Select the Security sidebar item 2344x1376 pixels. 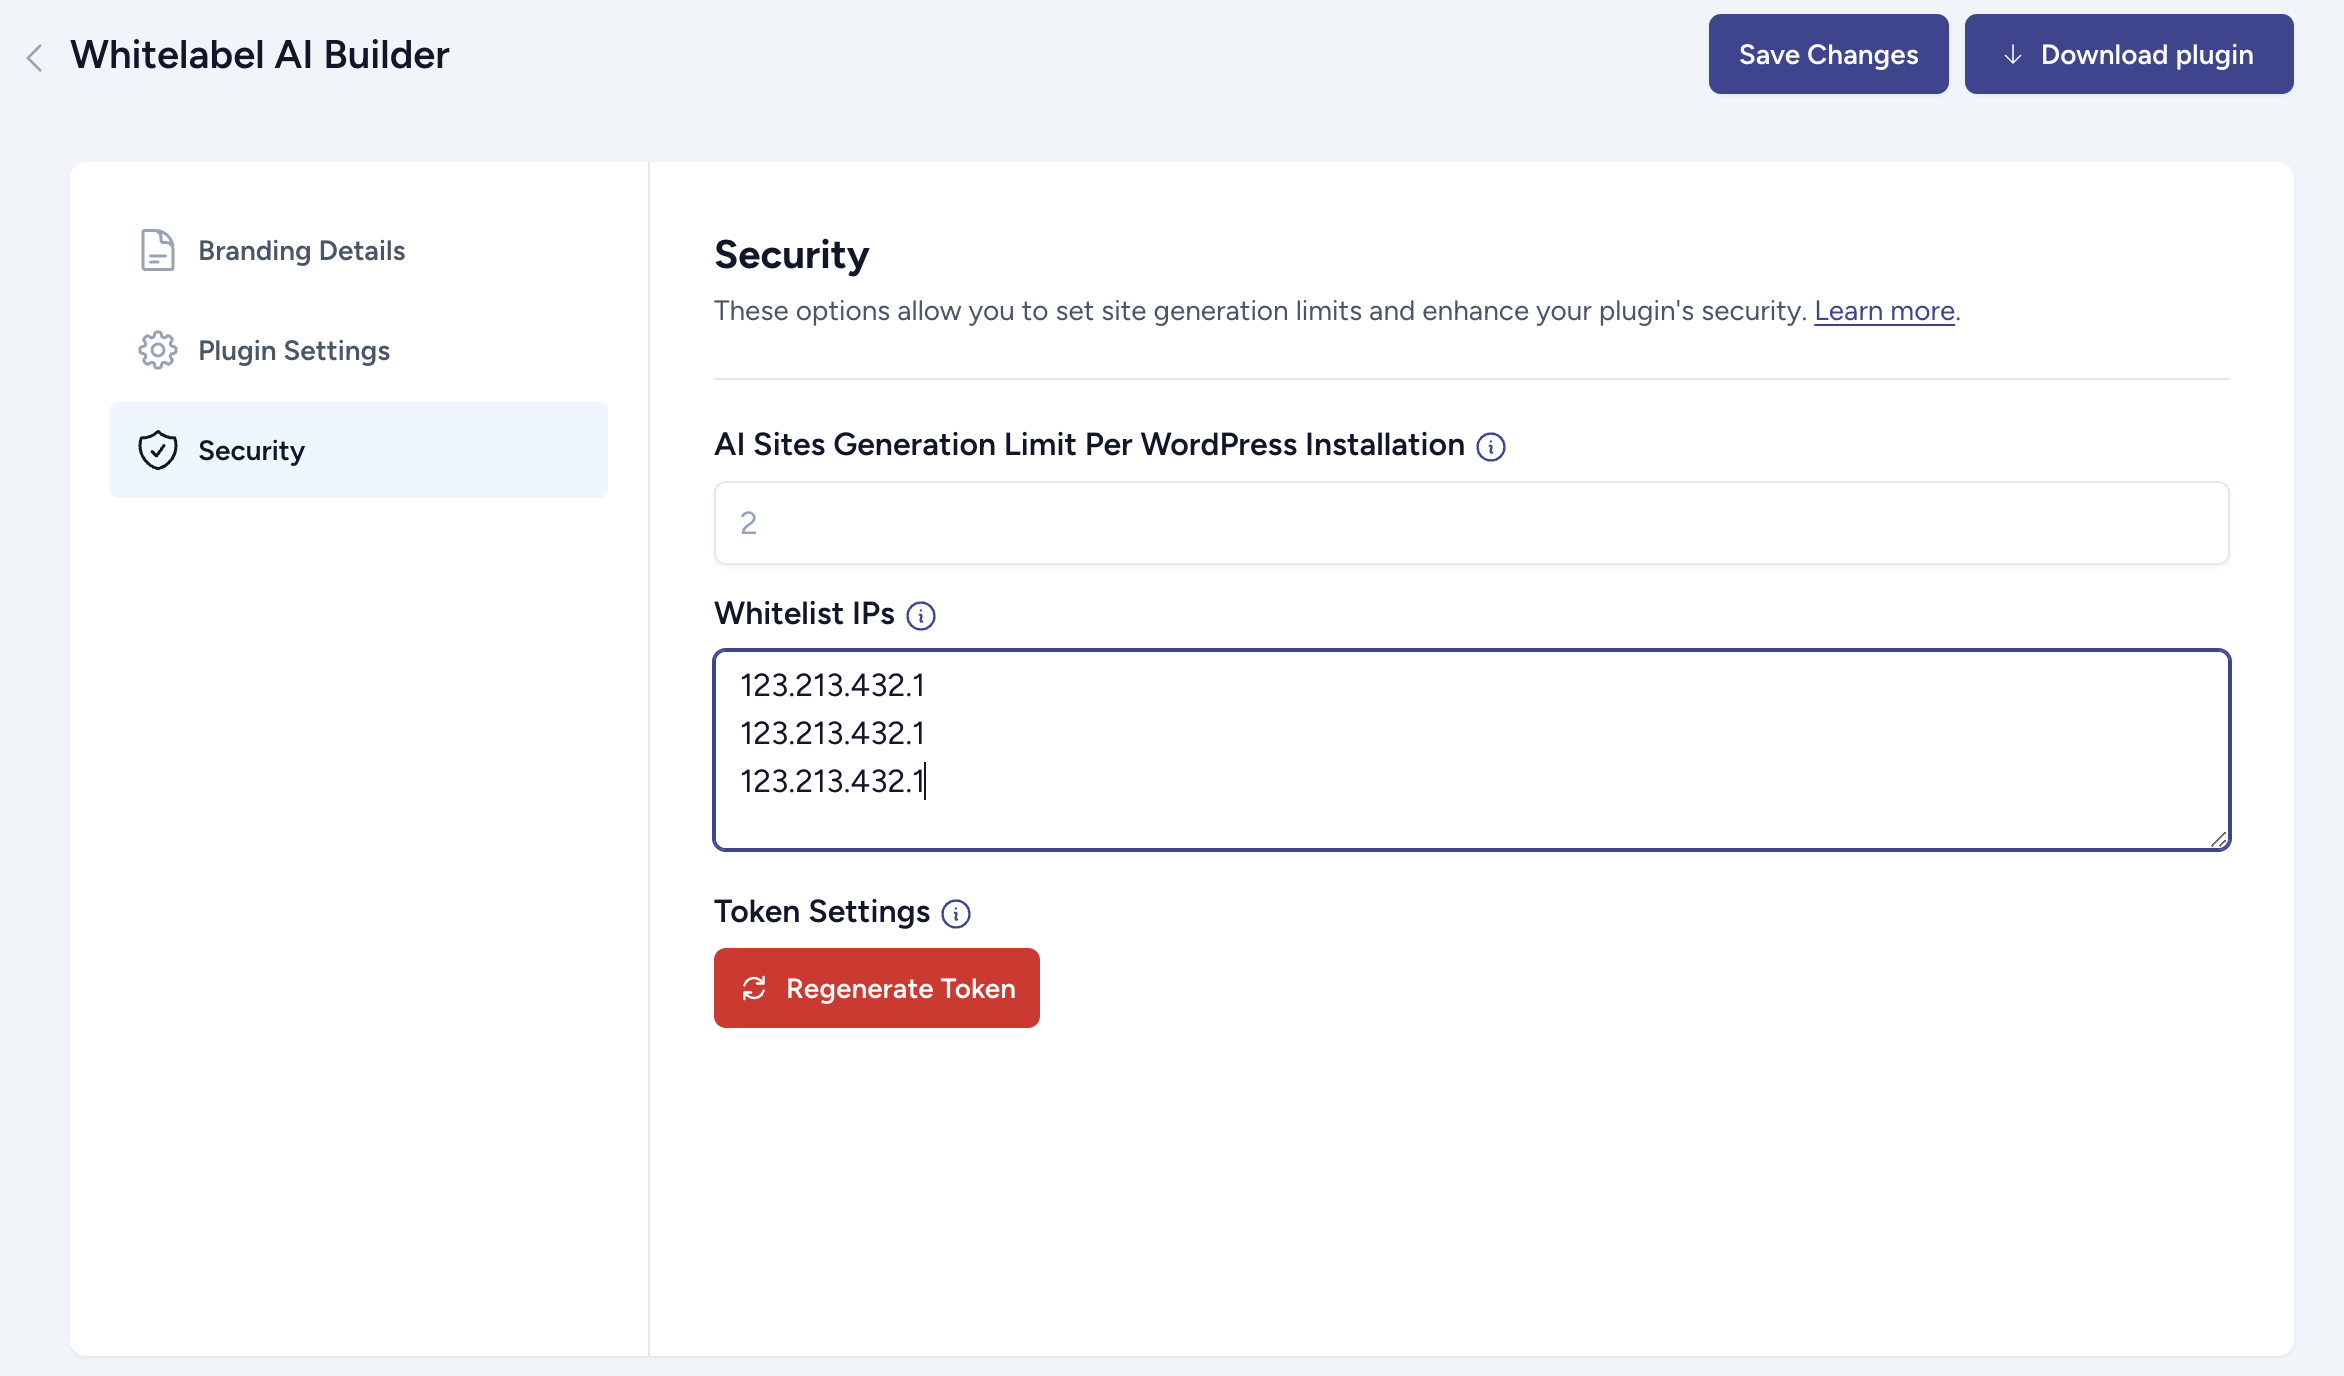[x=358, y=450]
